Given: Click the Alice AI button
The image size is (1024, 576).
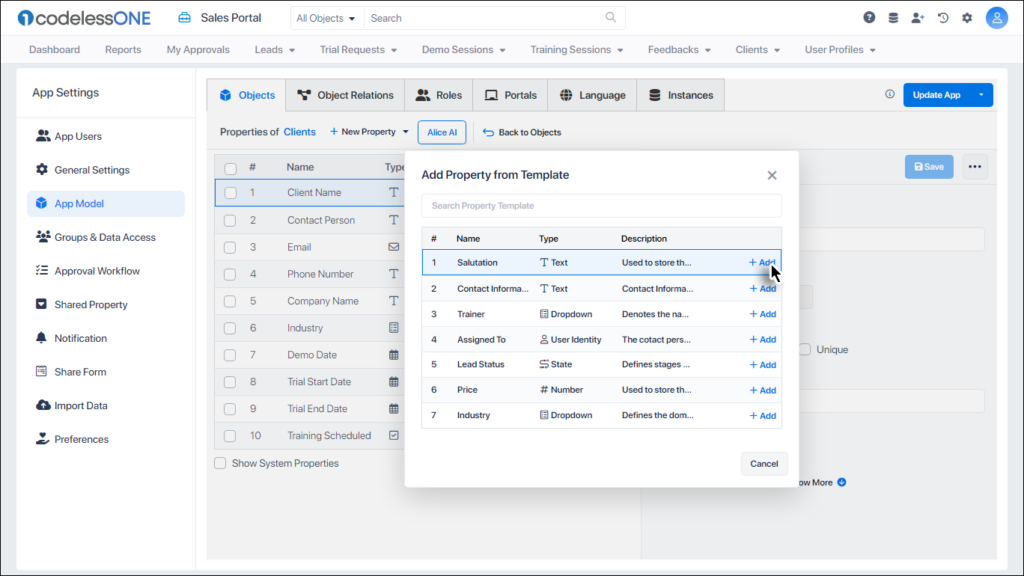Looking at the screenshot, I should point(442,132).
